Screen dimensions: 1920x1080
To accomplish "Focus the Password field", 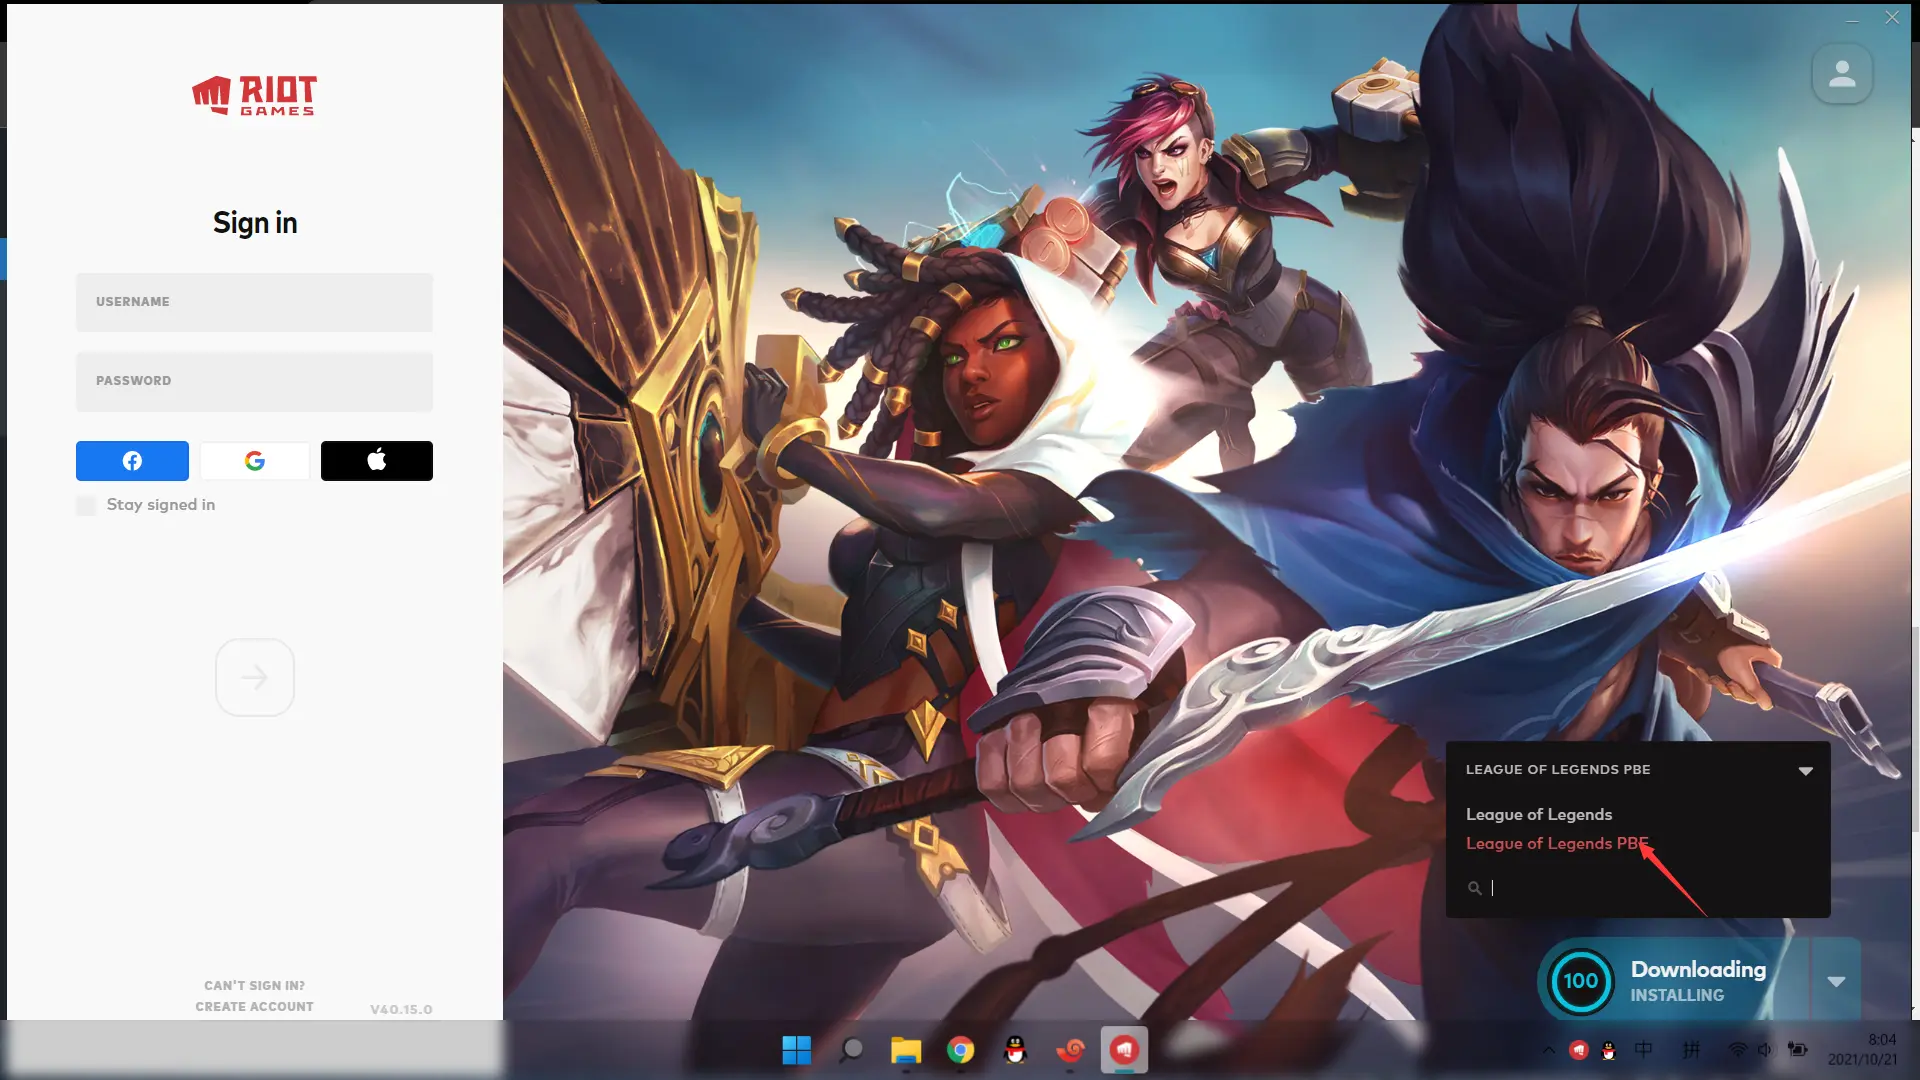I will click(254, 381).
